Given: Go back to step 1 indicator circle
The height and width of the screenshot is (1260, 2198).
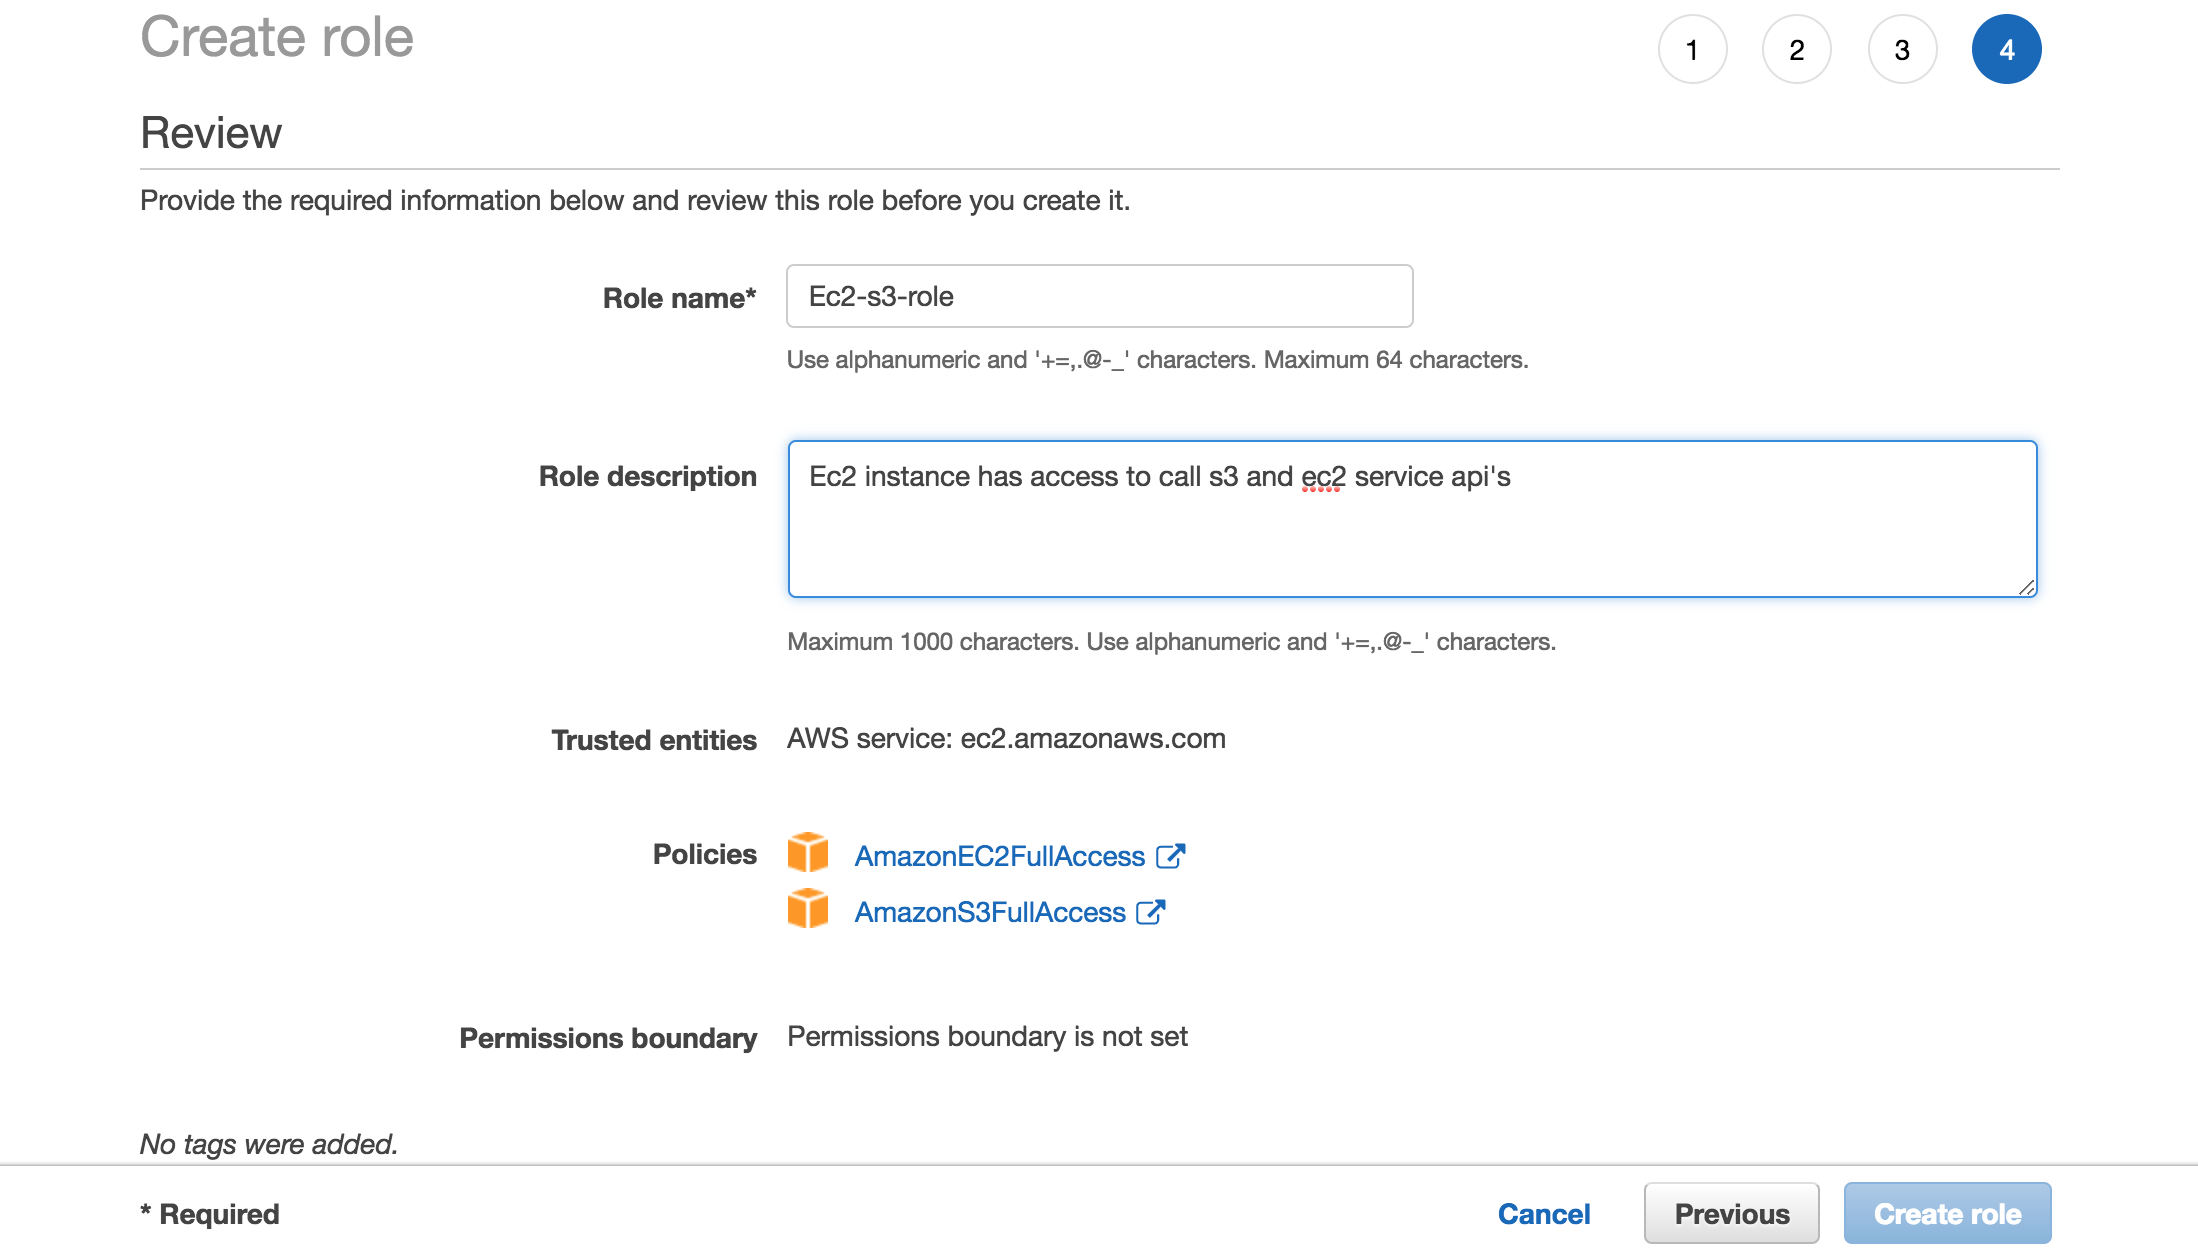Looking at the screenshot, I should pyautogui.click(x=1692, y=48).
